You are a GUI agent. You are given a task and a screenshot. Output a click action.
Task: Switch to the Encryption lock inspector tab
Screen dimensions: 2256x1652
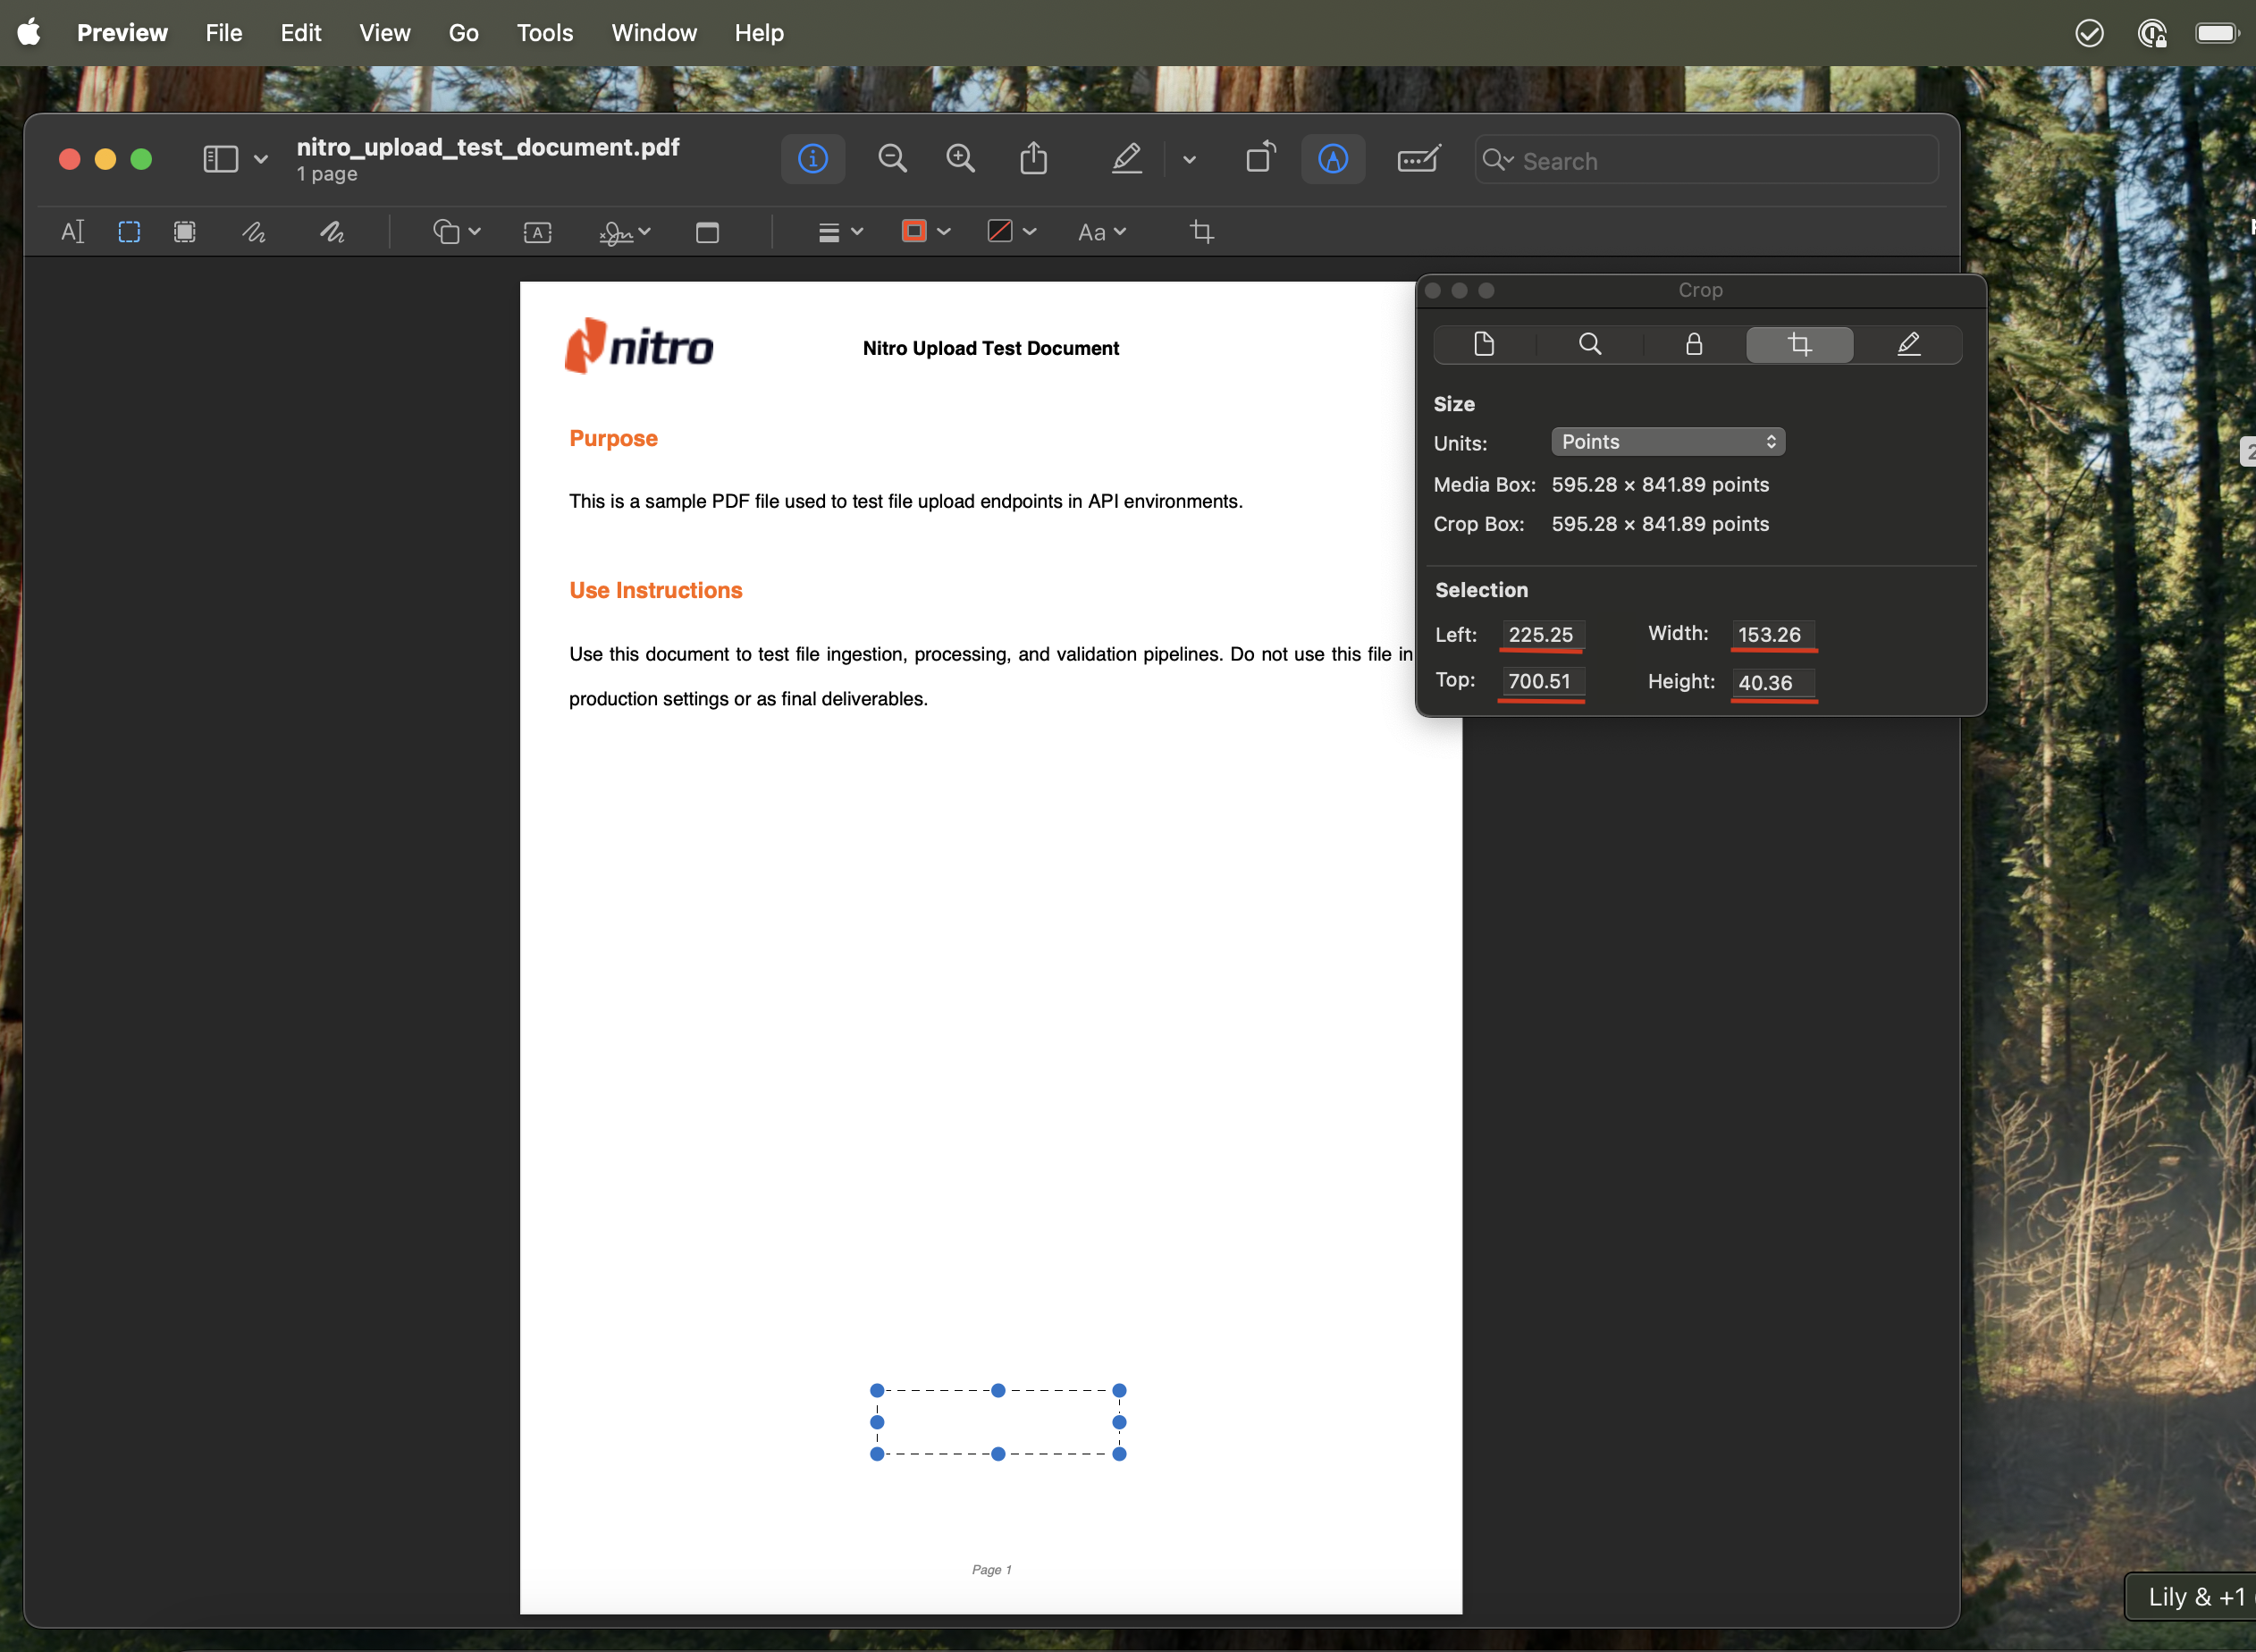[1694, 345]
